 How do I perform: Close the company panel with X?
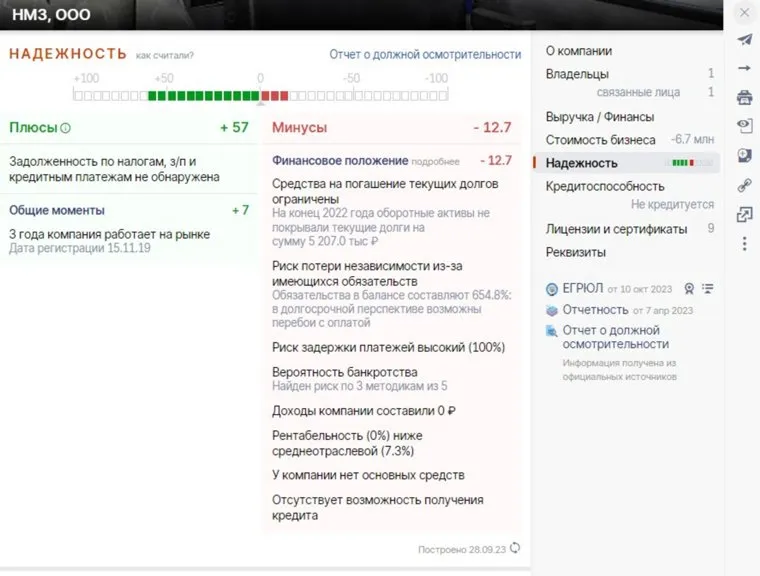(x=744, y=12)
